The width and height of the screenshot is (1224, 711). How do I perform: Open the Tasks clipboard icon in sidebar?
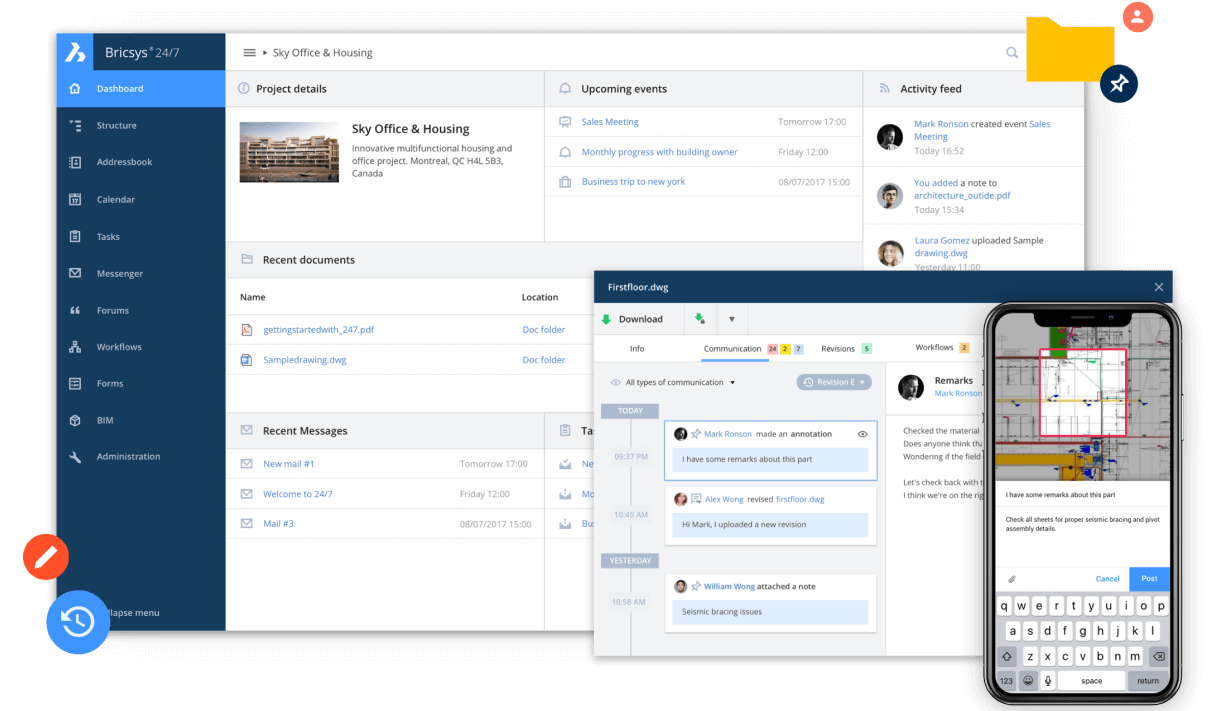coord(75,237)
